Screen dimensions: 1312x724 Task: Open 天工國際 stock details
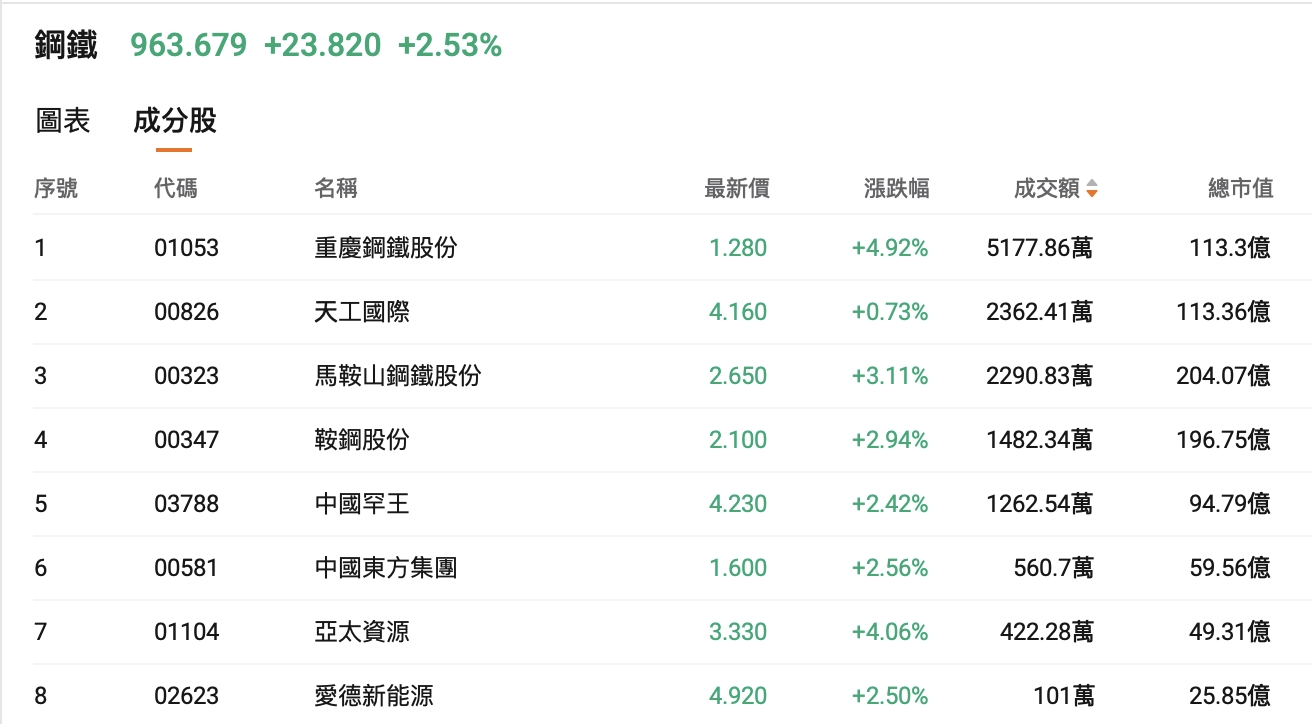[361, 311]
